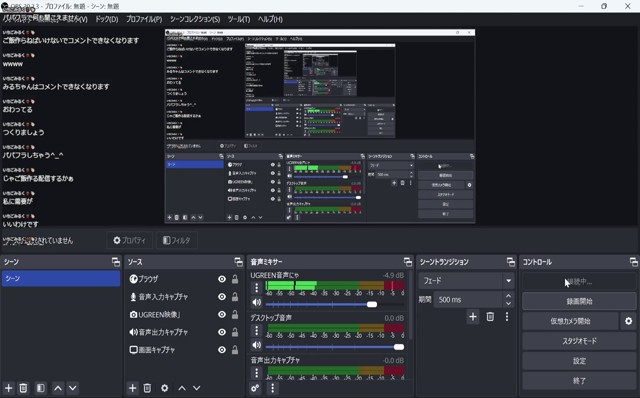Mute UGREEN音声 speaker icon in mixer
The image size is (640, 398).
[256, 302]
